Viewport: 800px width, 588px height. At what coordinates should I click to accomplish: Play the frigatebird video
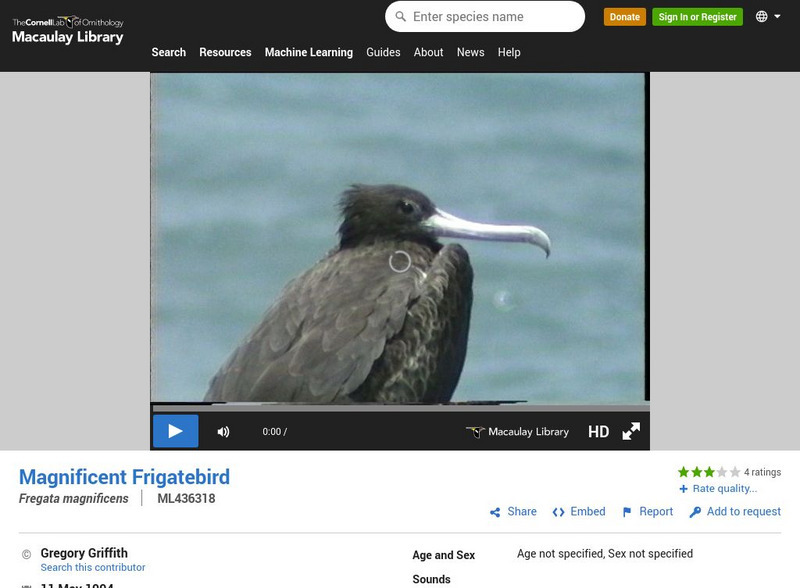click(176, 430)
